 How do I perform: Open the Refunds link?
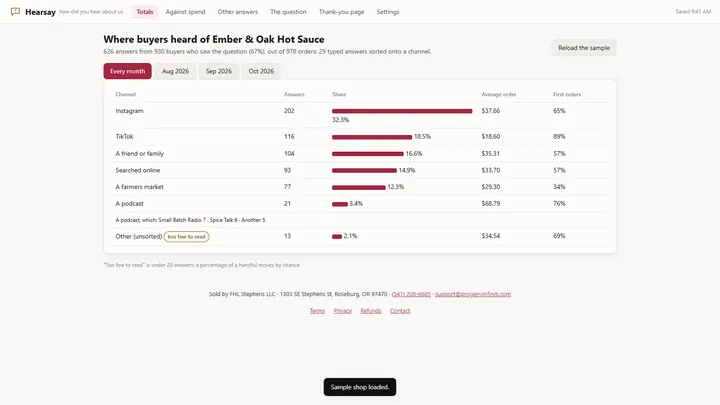pyautogui.click(x=371, y=311)
